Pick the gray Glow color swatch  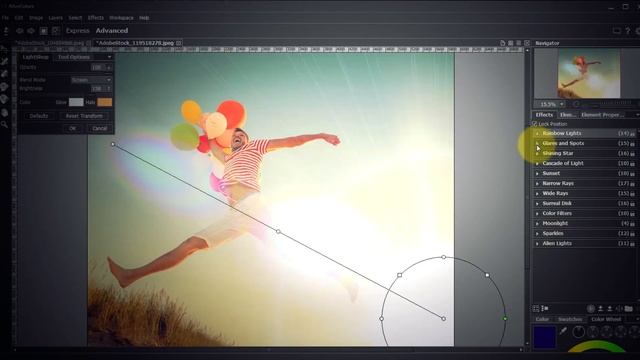76,102
